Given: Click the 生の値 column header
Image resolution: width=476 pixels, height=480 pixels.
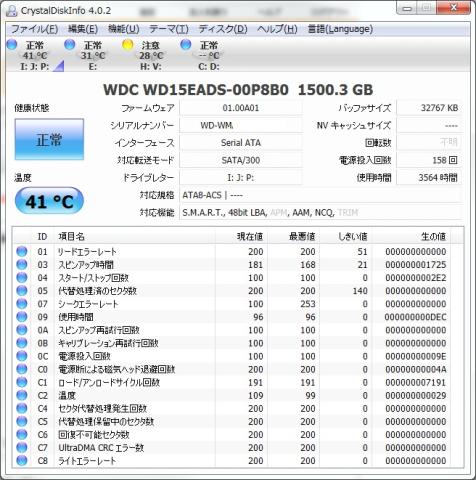Looking at the screenshot, I should (411, 237).
